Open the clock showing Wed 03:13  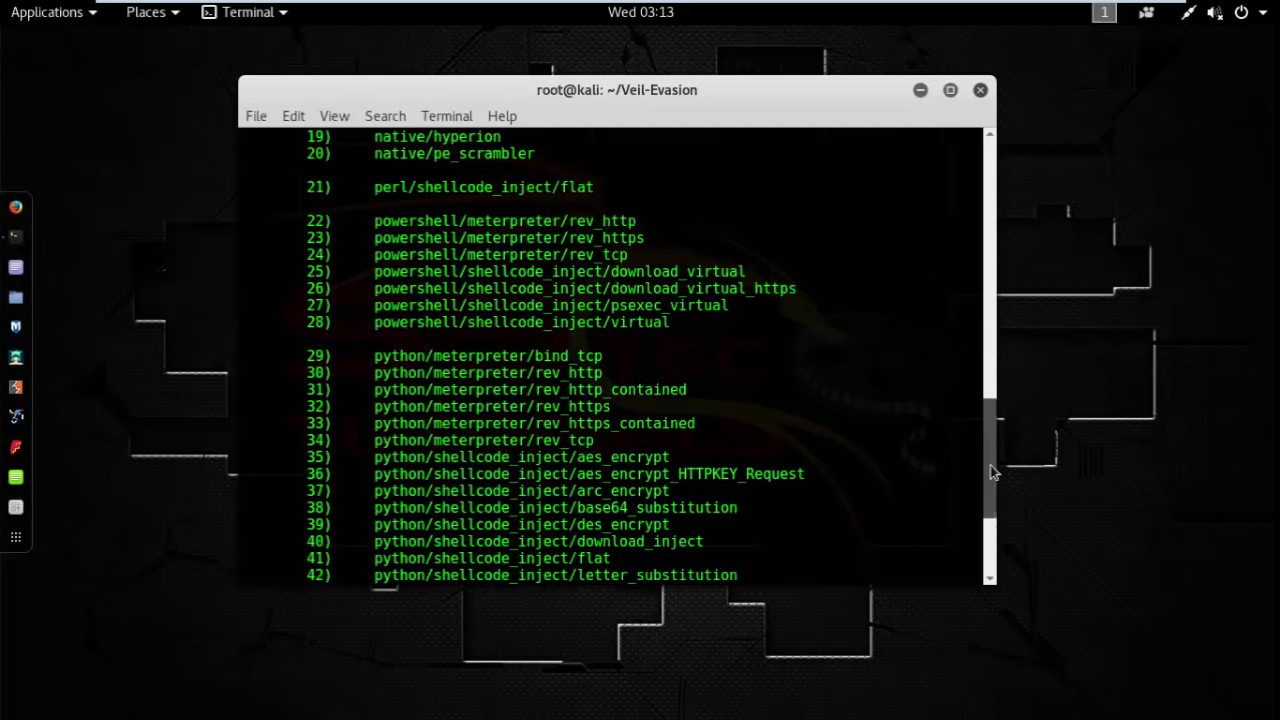(640, 12)
